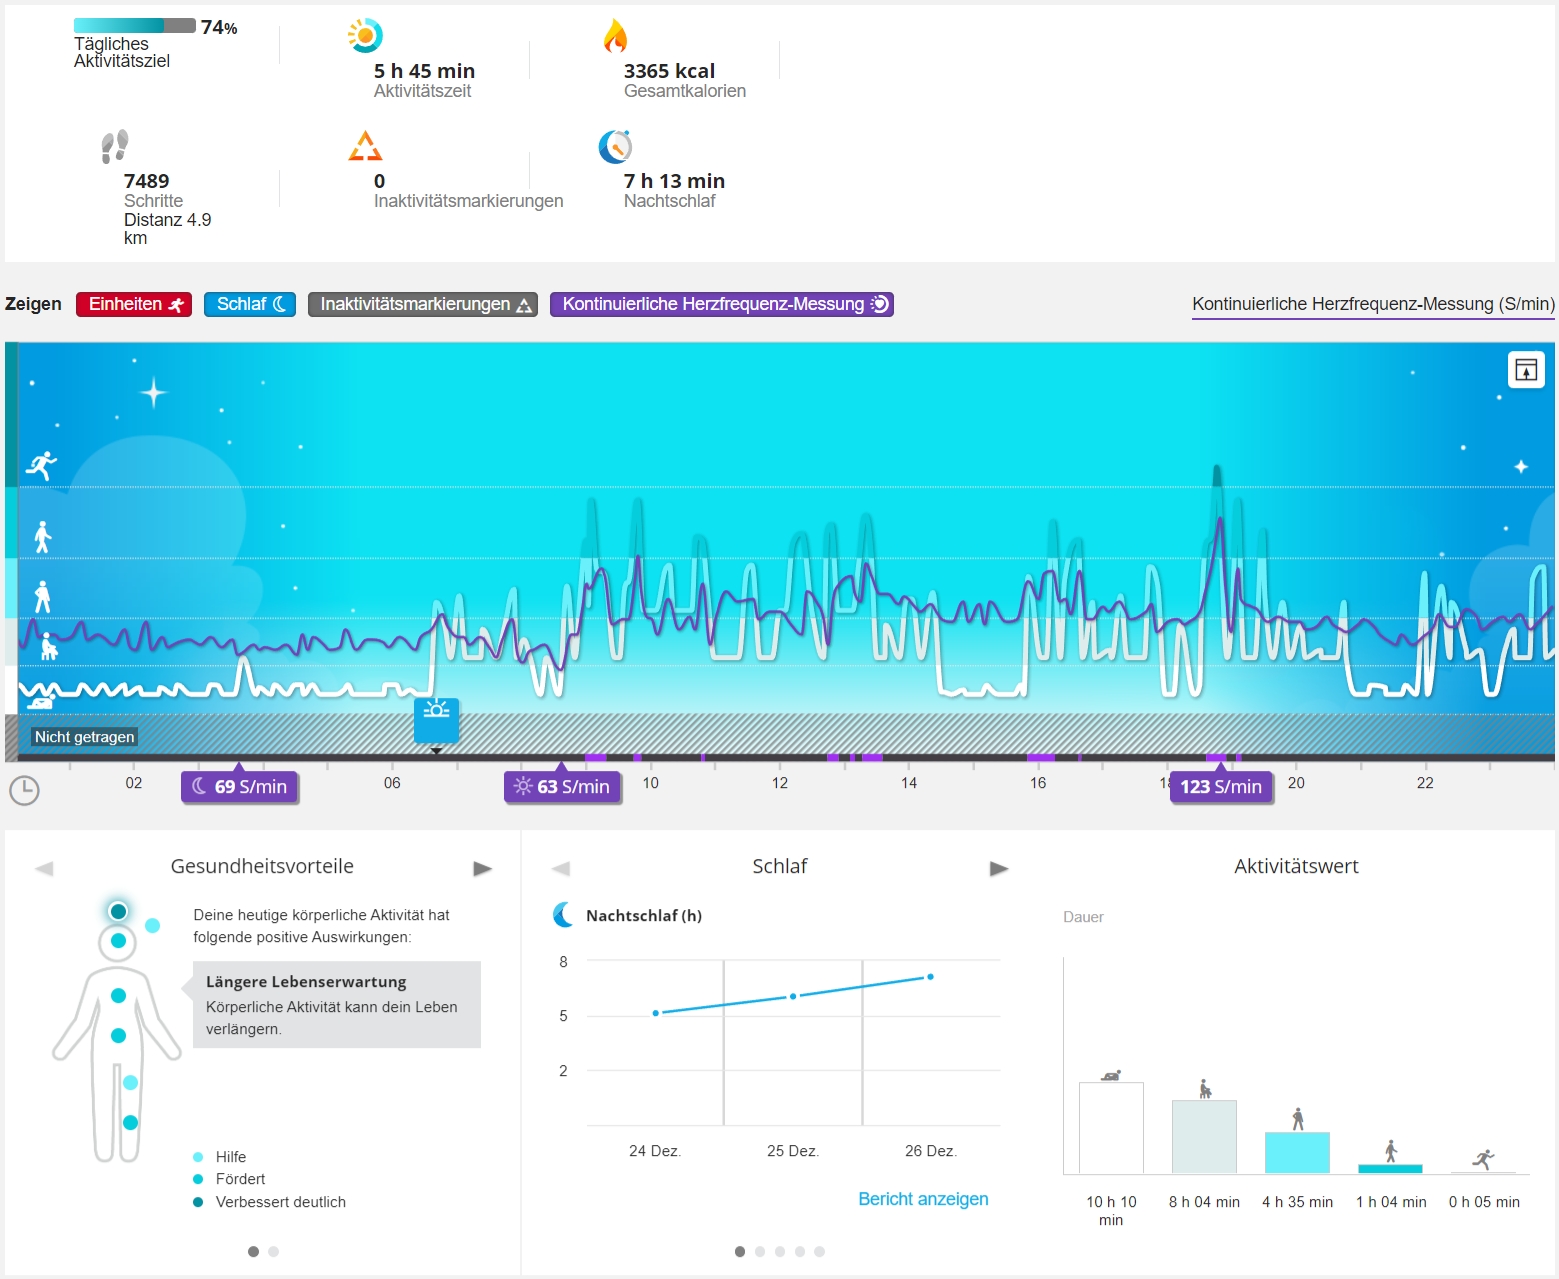
Task: Select second Gesundheitsvorteile page dot
Action: 273,1251
